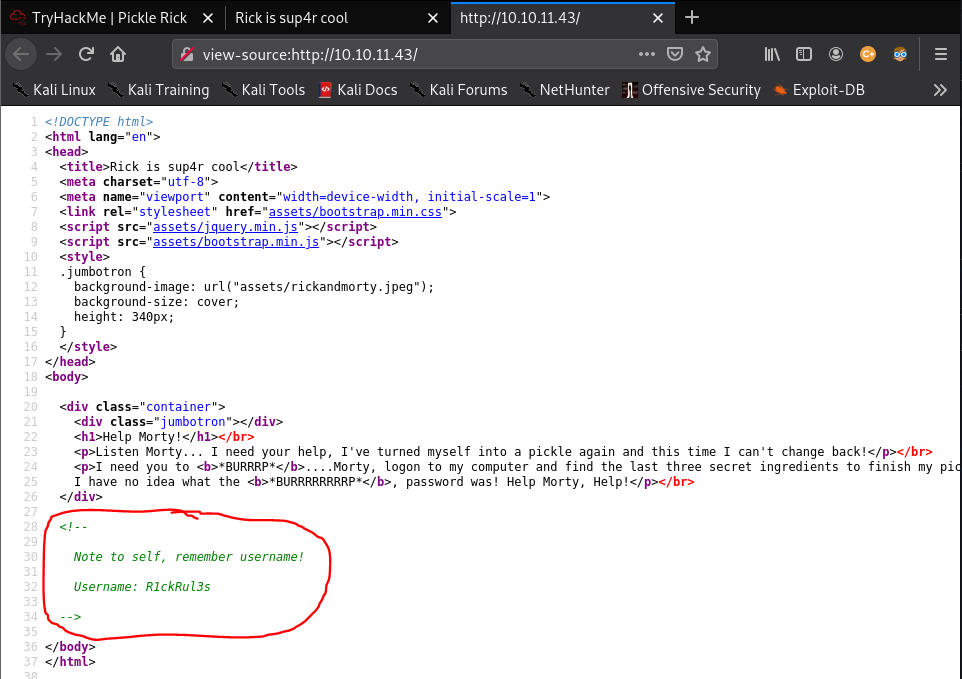This screenshot has width=962, height=679.
Task: Click the meta viewport line
Action: (305, 197)
